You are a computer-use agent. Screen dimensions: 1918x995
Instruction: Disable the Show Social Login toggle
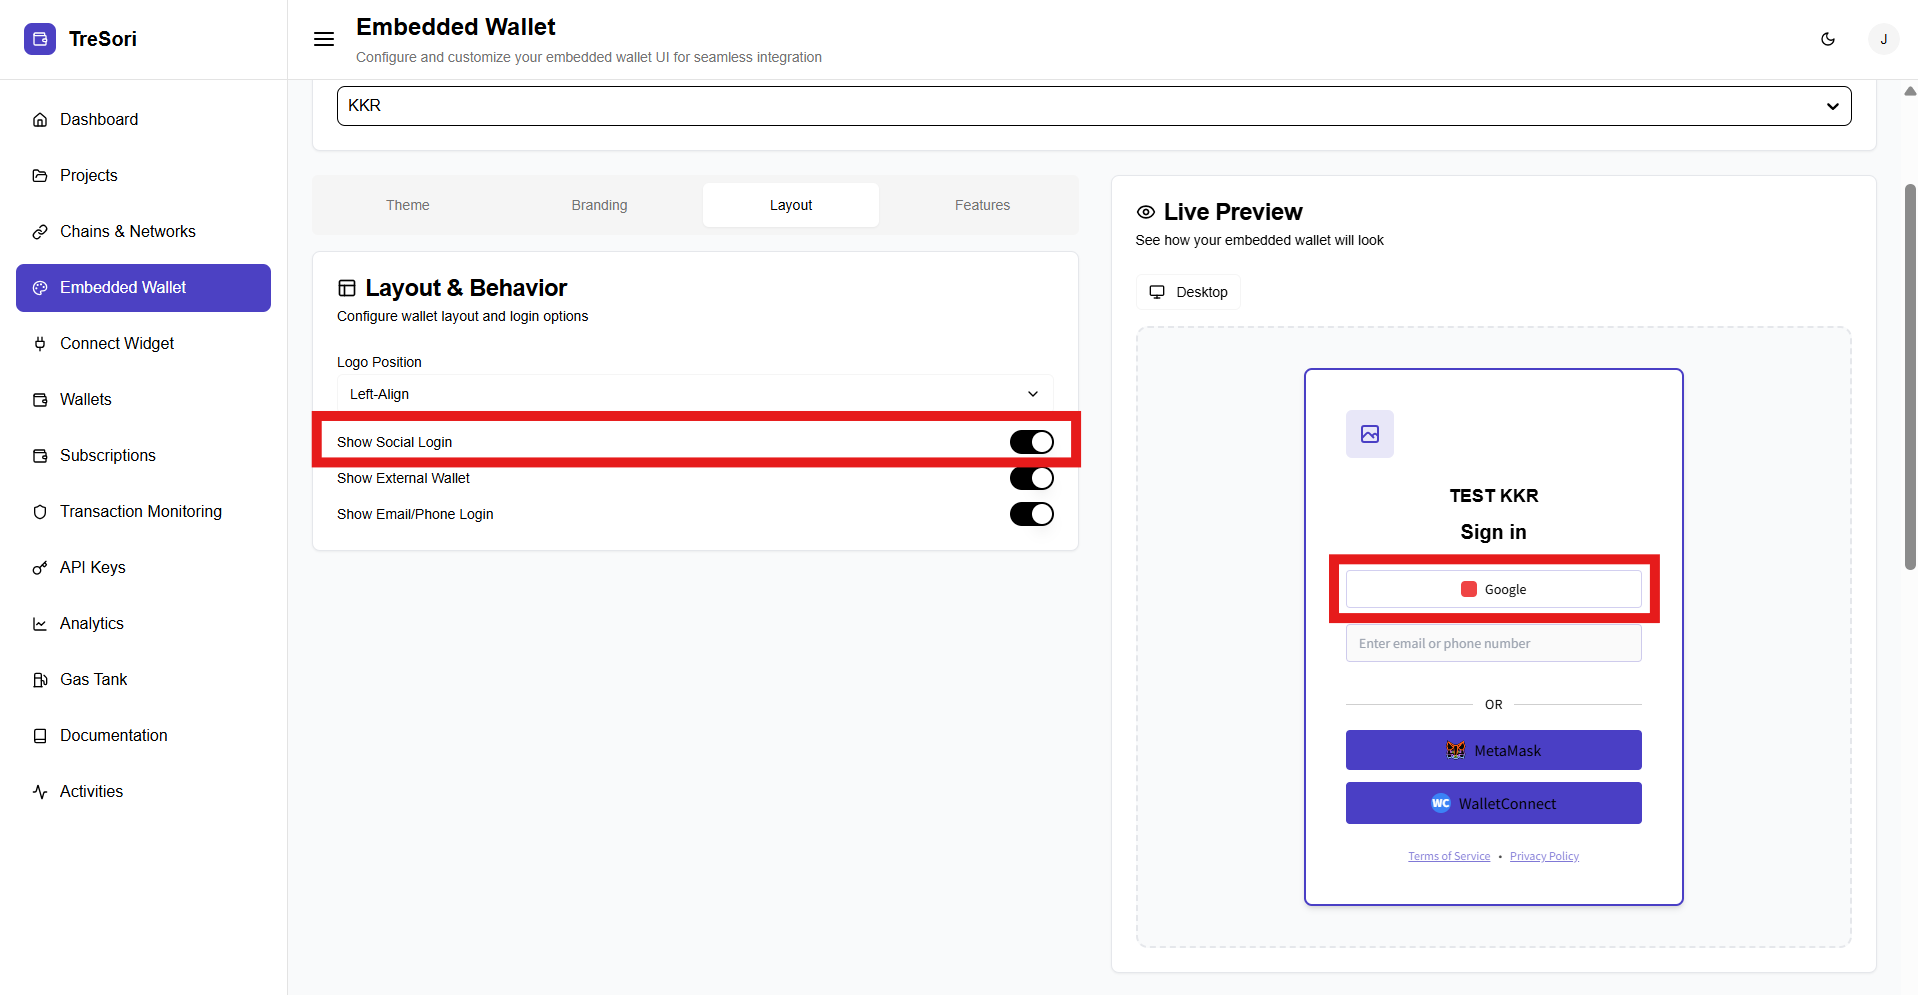point(1031,442)
